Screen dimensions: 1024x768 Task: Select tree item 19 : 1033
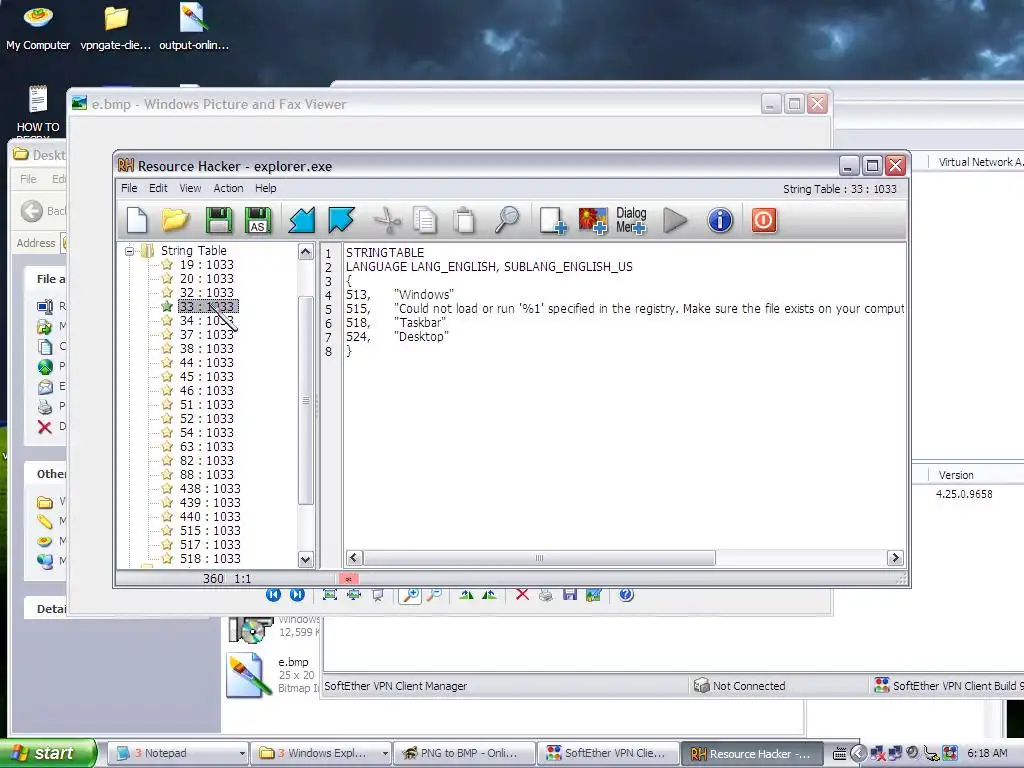click(x=206, y=264)
